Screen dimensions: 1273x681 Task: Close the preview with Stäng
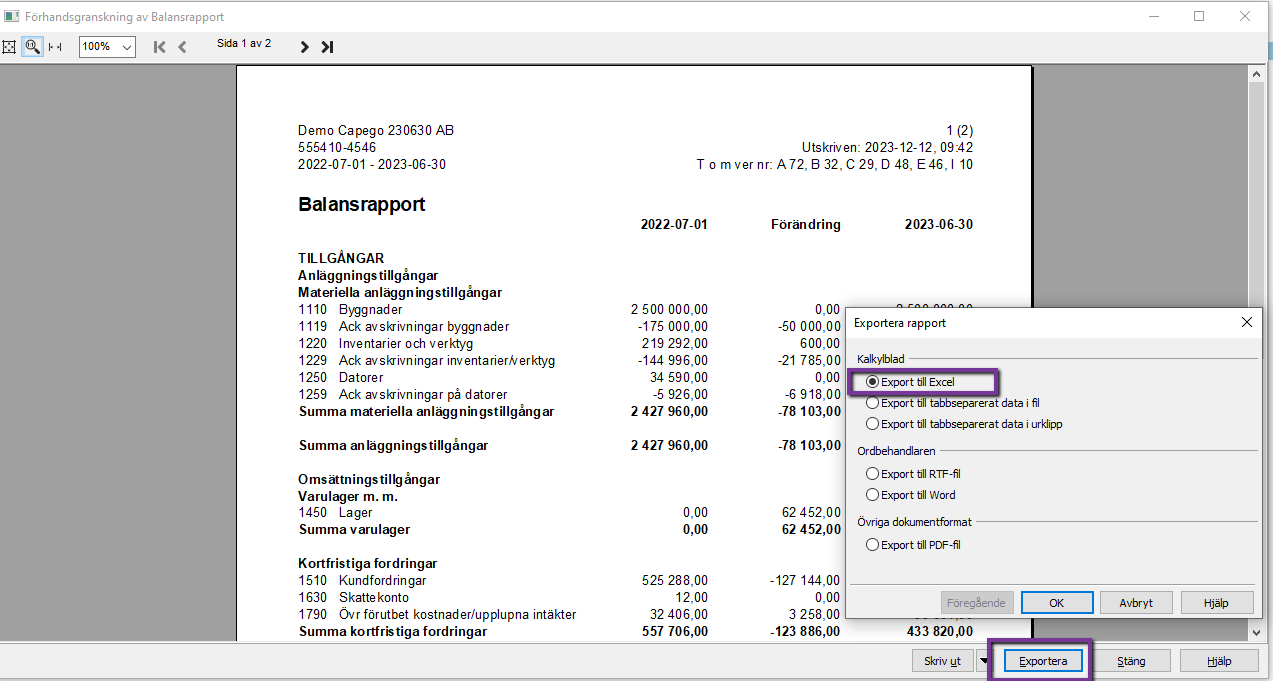pos(1131,661)
